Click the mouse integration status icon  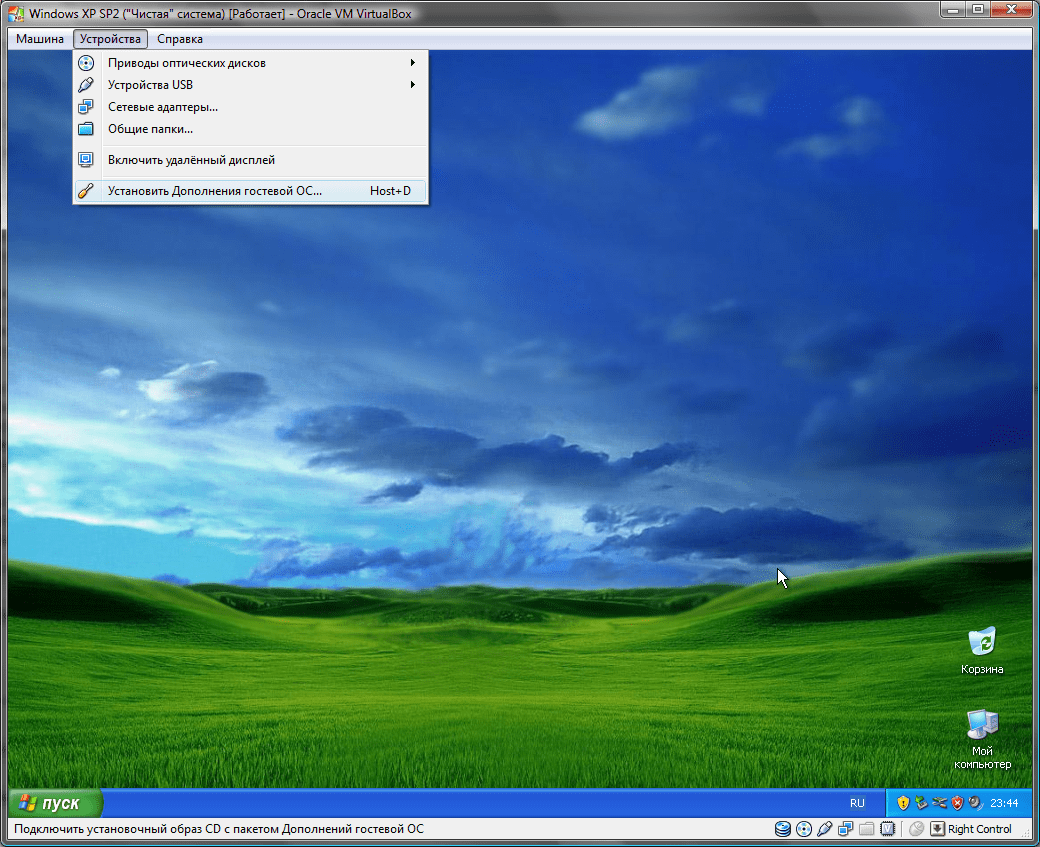(917, 829)
